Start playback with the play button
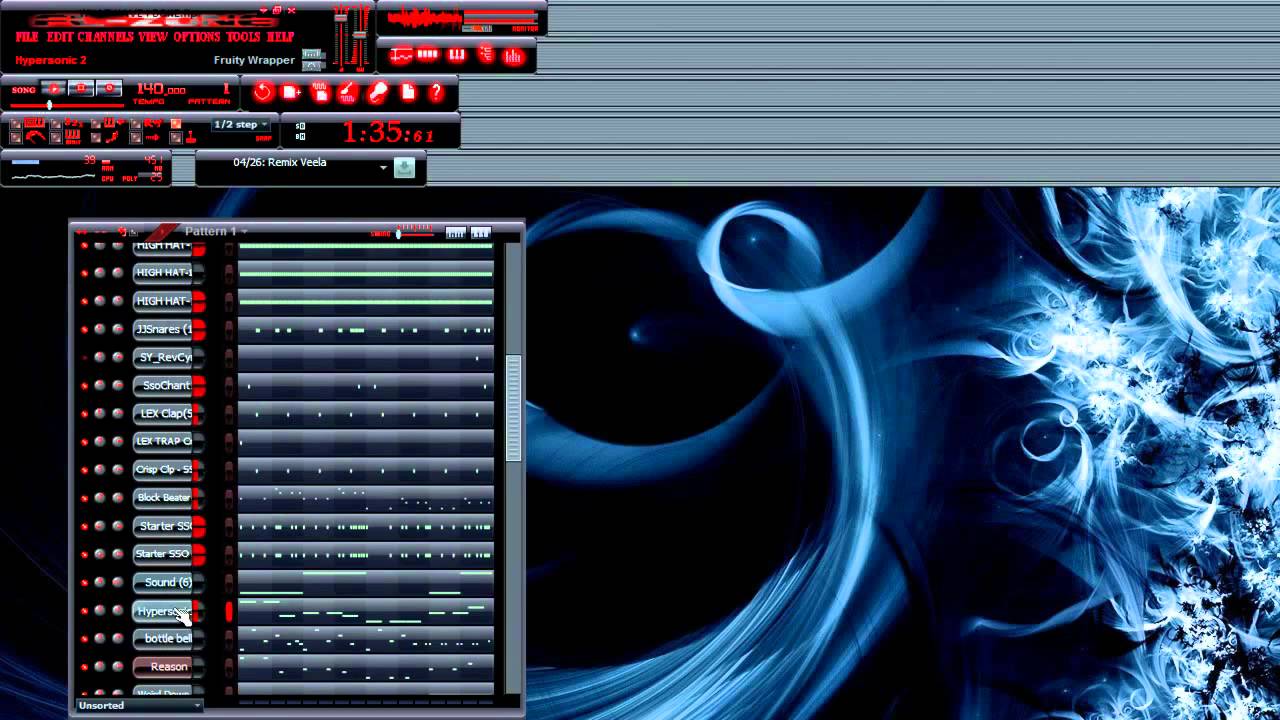The image size is (1280, 720). [x=53, y=90]
